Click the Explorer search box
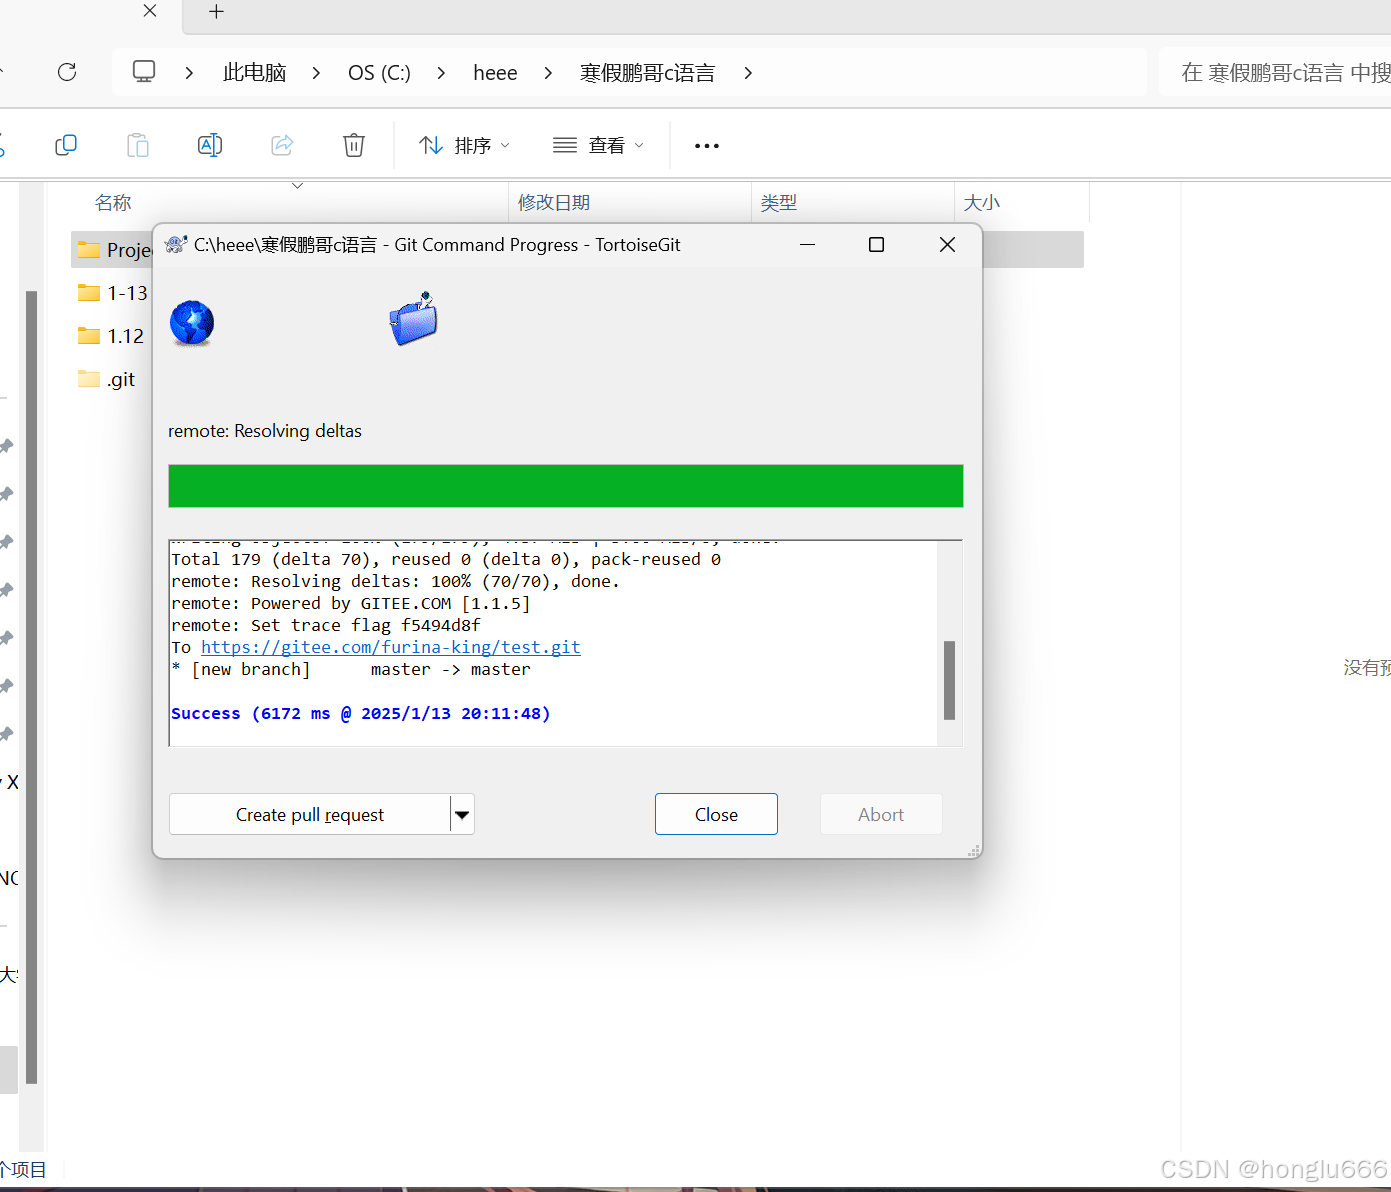 [x=1275, y=72]
